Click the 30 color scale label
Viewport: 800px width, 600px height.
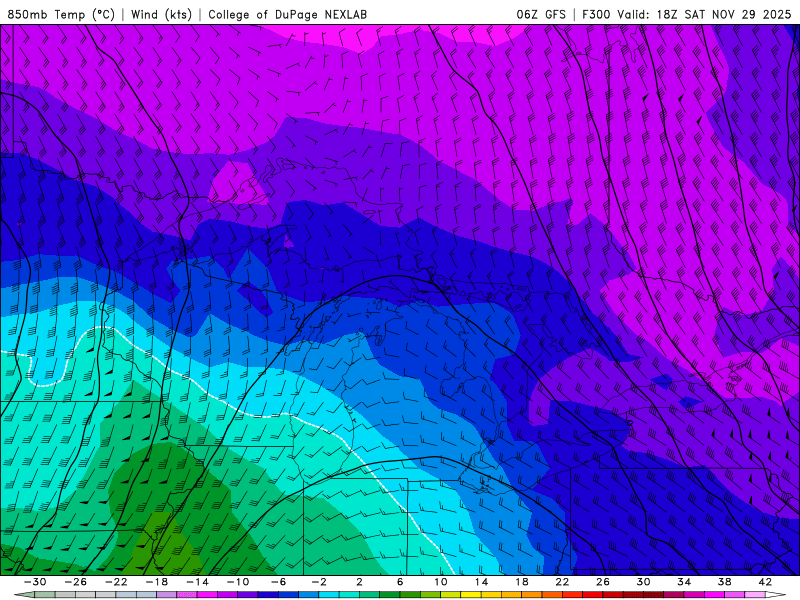click(x=643, y=582)
